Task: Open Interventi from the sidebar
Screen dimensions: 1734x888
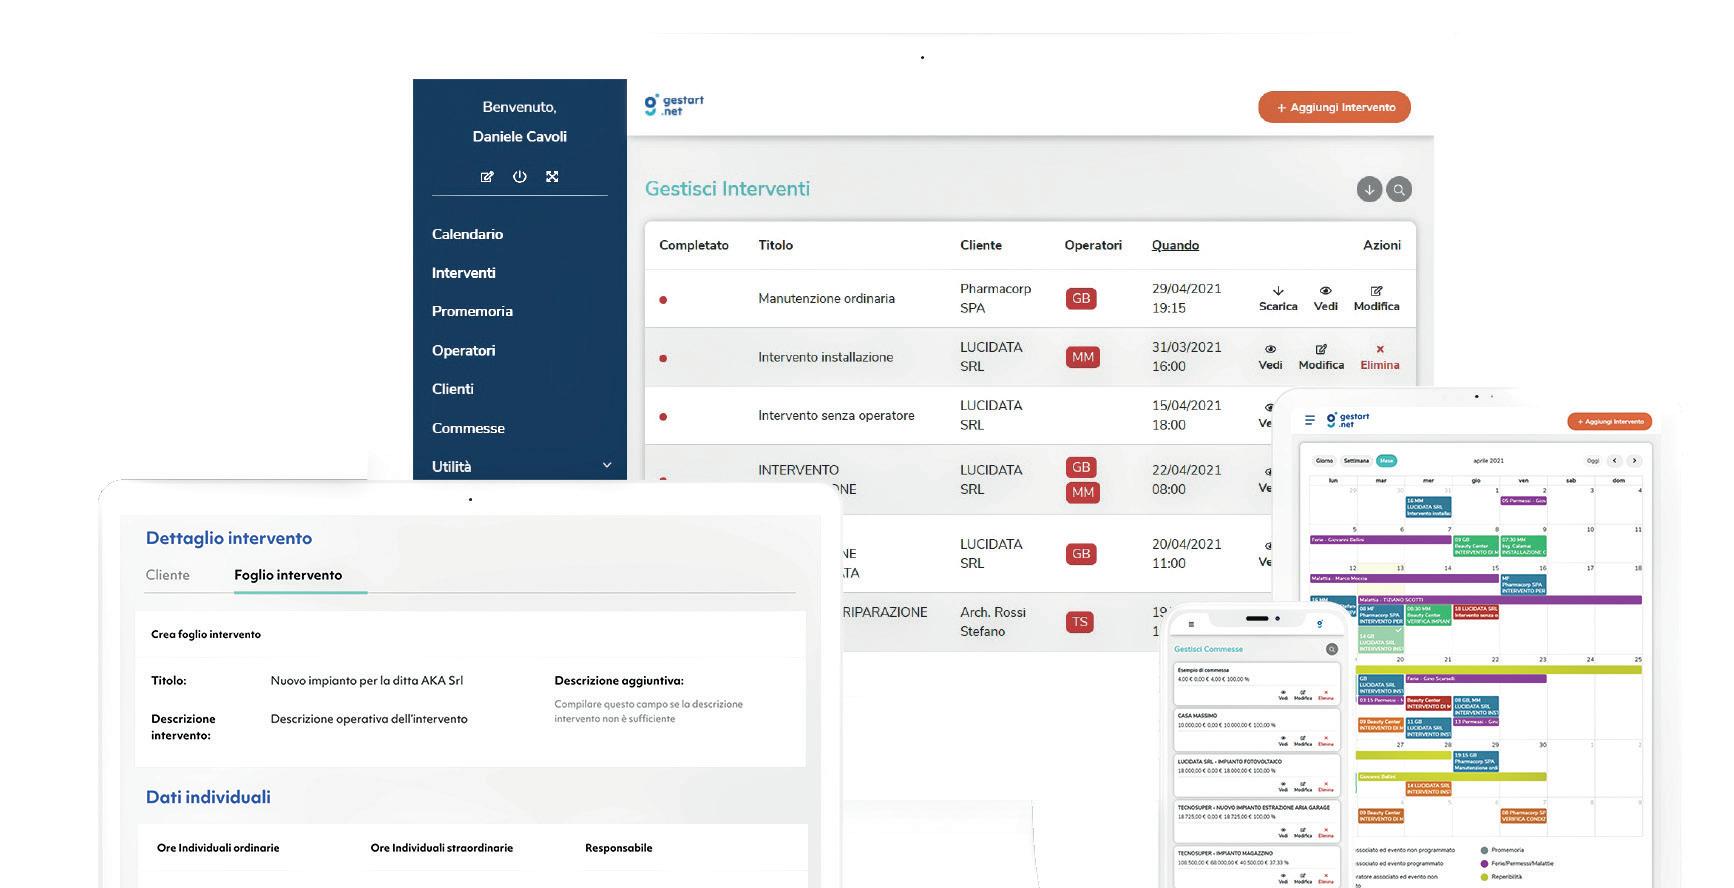Action: click(463, 273)
